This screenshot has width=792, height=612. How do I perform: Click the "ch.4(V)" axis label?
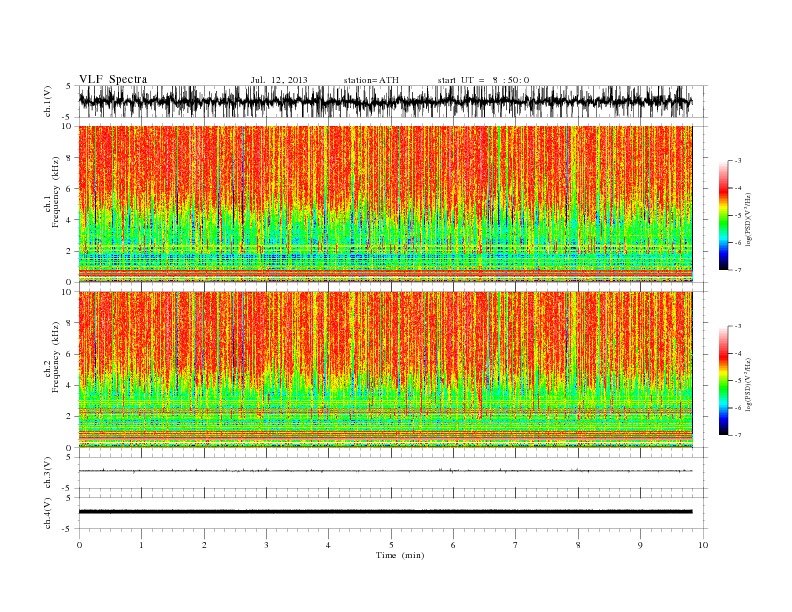click(x=48, y=513)
